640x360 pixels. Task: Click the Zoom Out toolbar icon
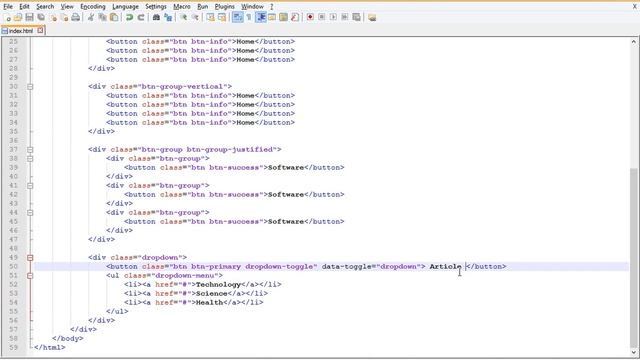tap(195, 18)
